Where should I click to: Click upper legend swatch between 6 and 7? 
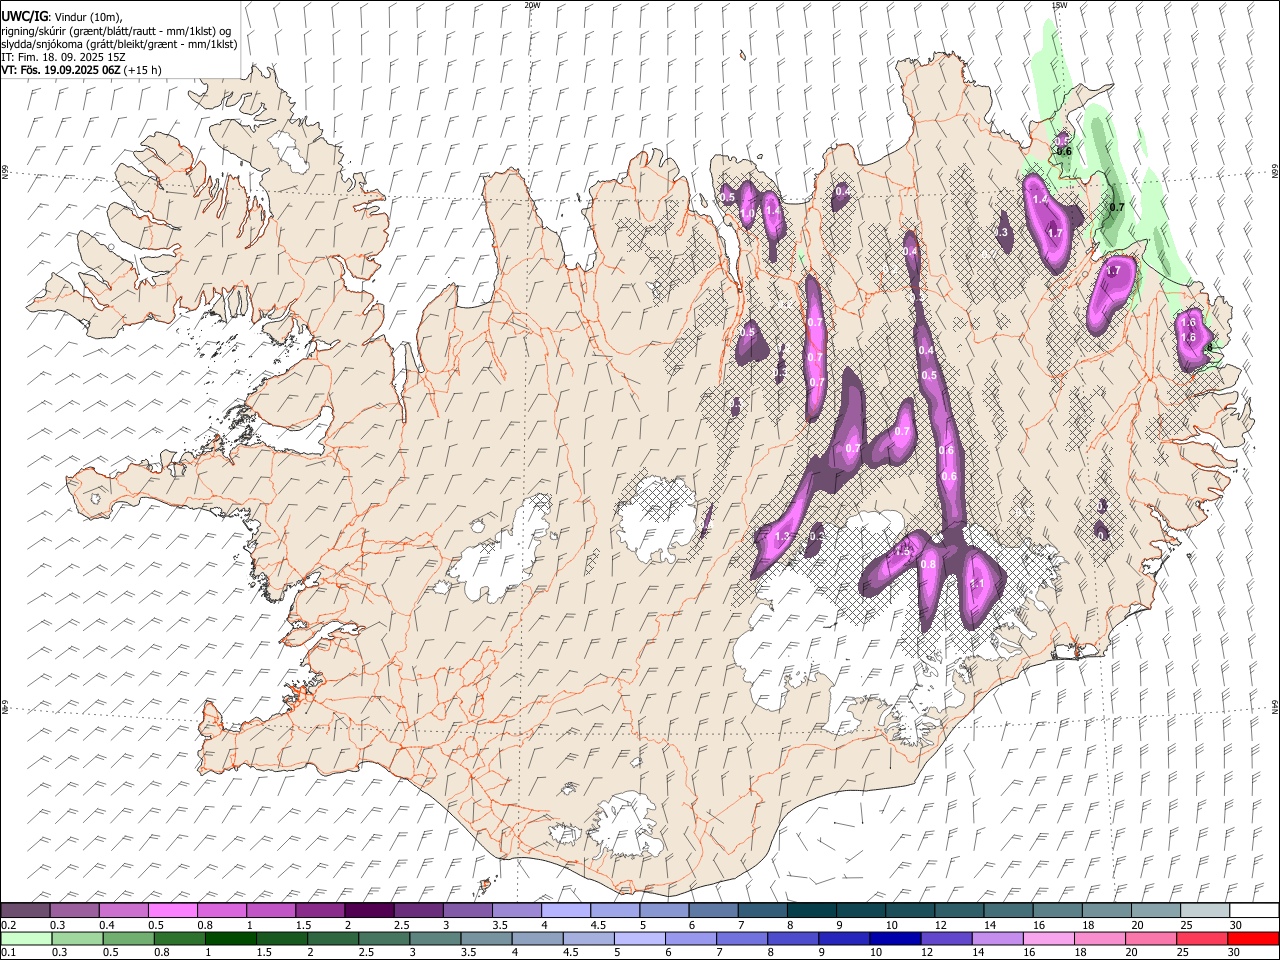tap(712, 911)
